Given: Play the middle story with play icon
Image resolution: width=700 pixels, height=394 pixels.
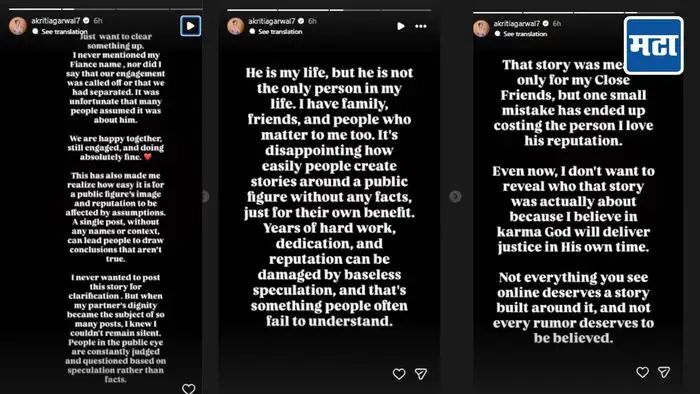Looking at the screenshot, I should pyautogui.click(x=401, y=26).
